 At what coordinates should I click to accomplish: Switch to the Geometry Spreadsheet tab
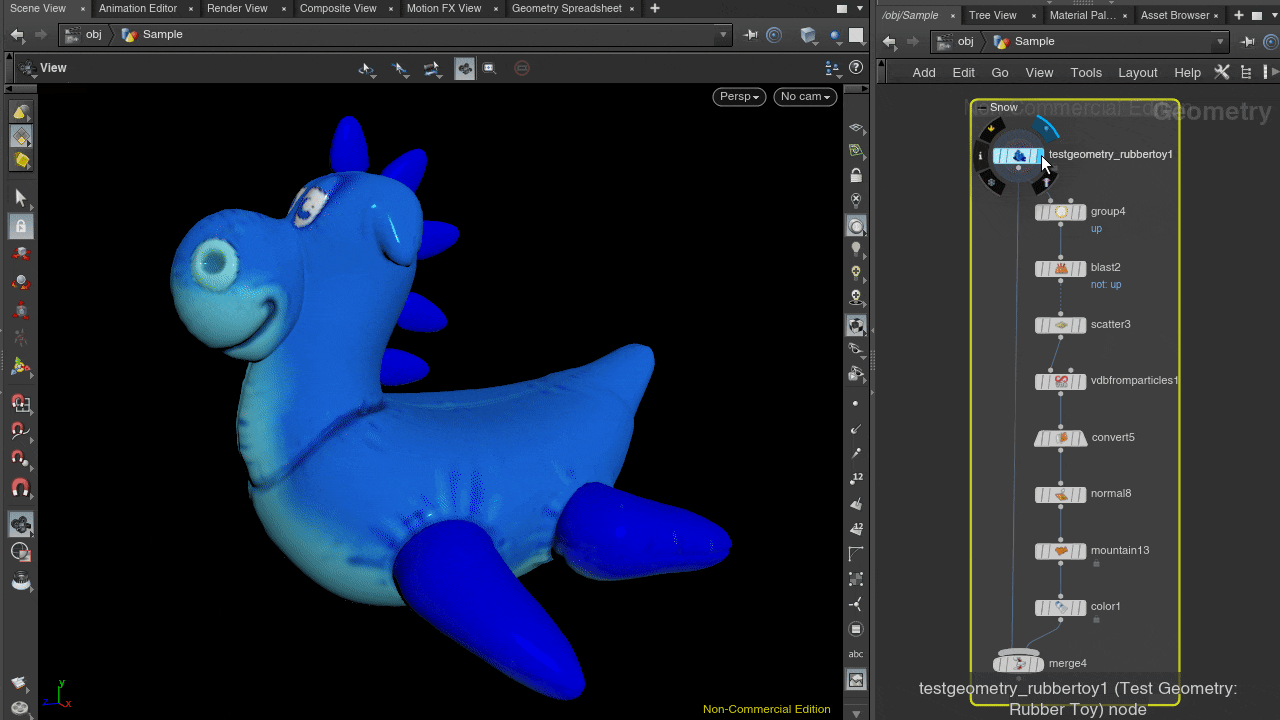click(x=566, y=9)
